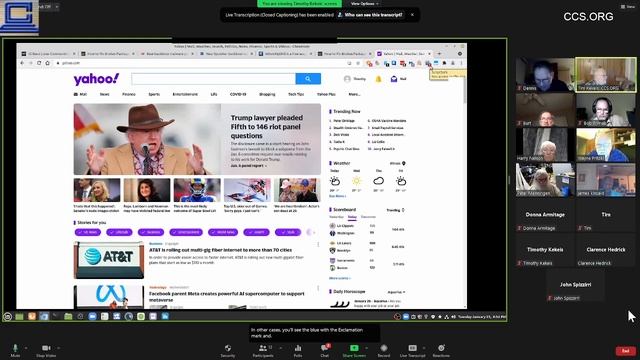Image resolution: width=640 pixels, height=360 pixels.
Task: Open Yahoo notifications bell
Action: coord(378,79)
